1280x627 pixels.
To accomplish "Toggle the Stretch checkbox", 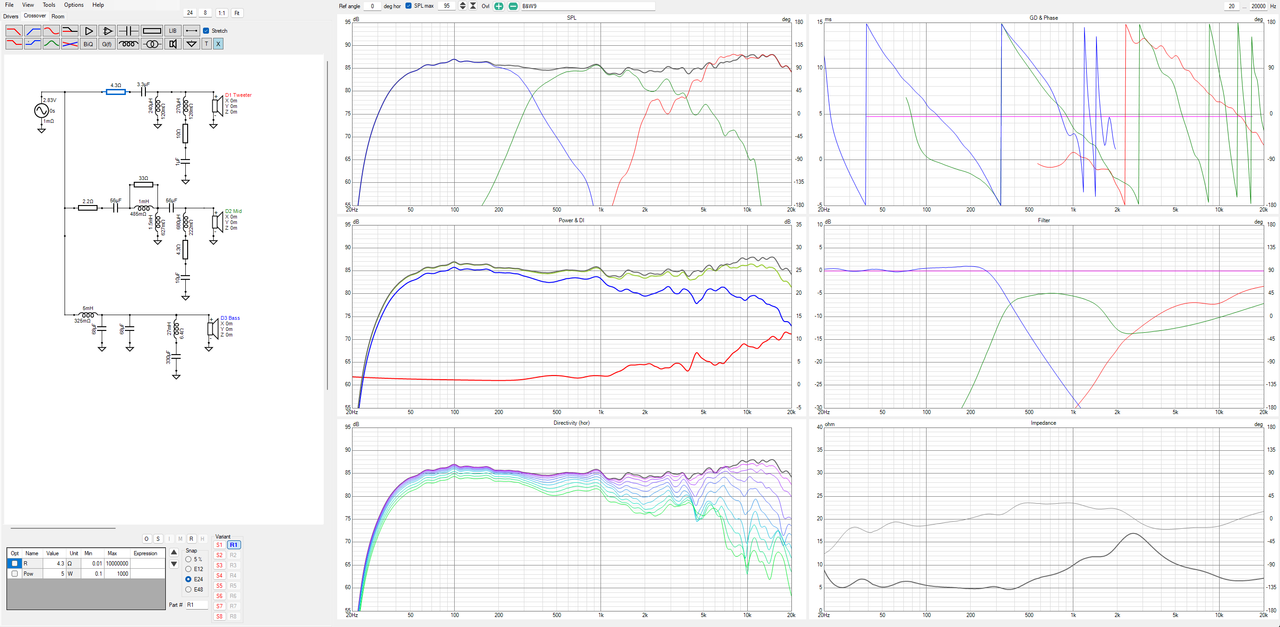I will pos(206,31).
